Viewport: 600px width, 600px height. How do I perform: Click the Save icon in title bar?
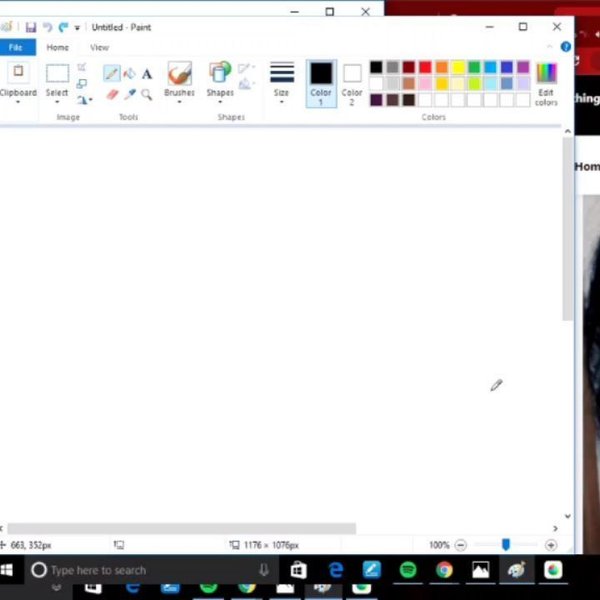coord(31,27)
